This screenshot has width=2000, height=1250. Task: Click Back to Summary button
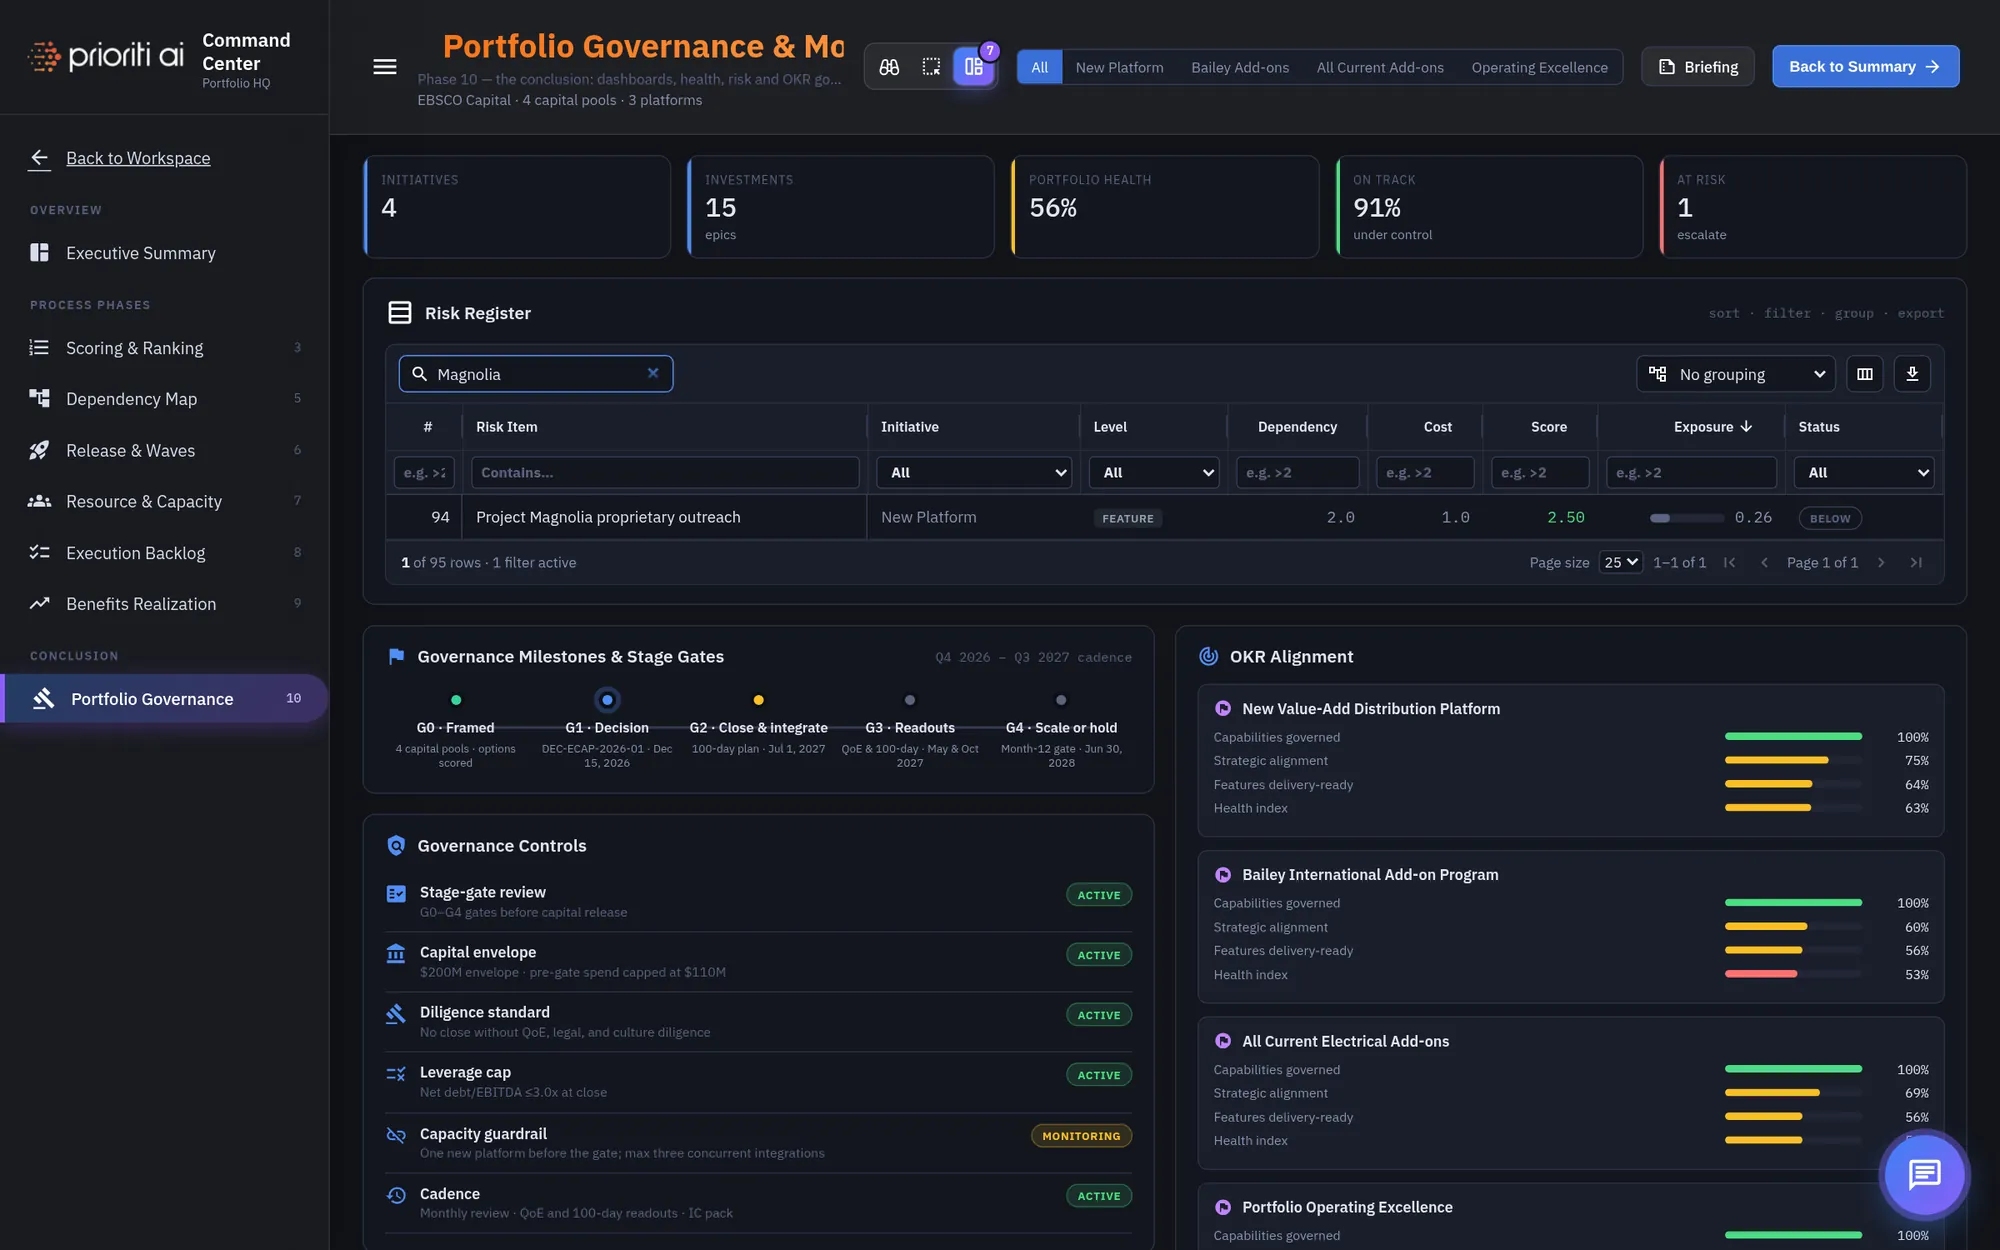[x=1865, y=66]
